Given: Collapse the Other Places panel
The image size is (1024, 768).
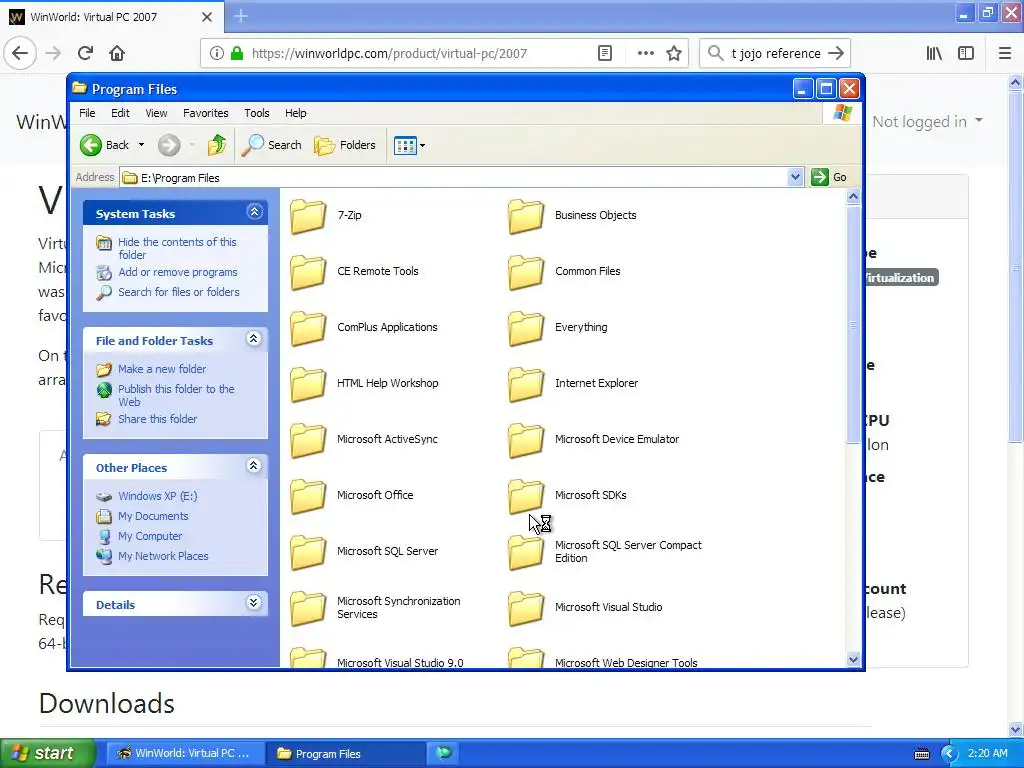Looking at the screenshot, I should click(254, 466).
